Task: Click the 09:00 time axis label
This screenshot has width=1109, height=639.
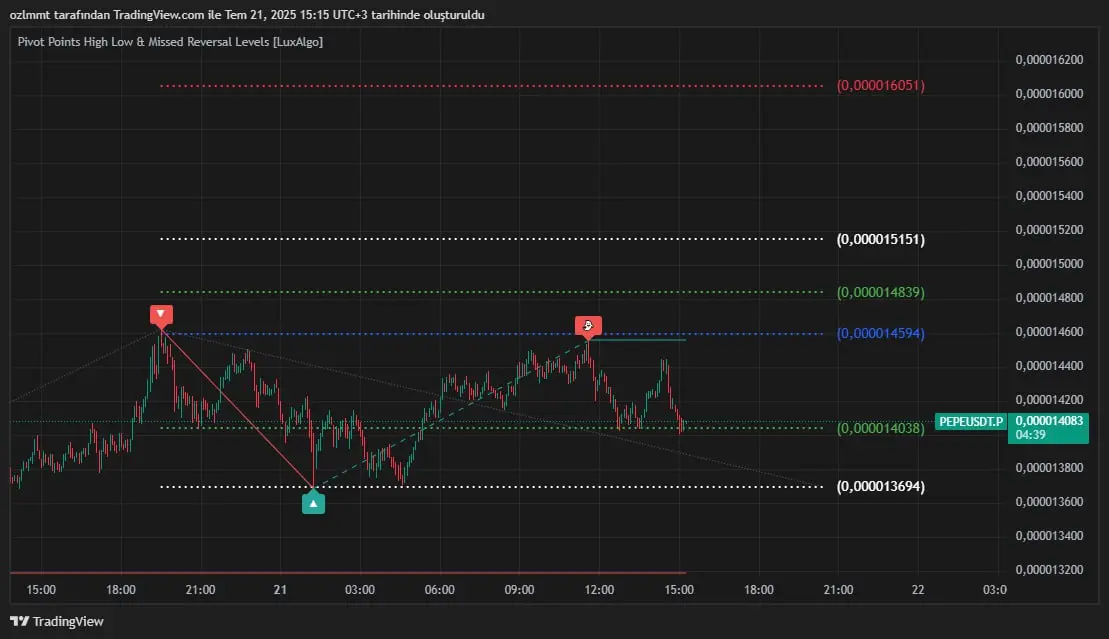Action: 519,589
